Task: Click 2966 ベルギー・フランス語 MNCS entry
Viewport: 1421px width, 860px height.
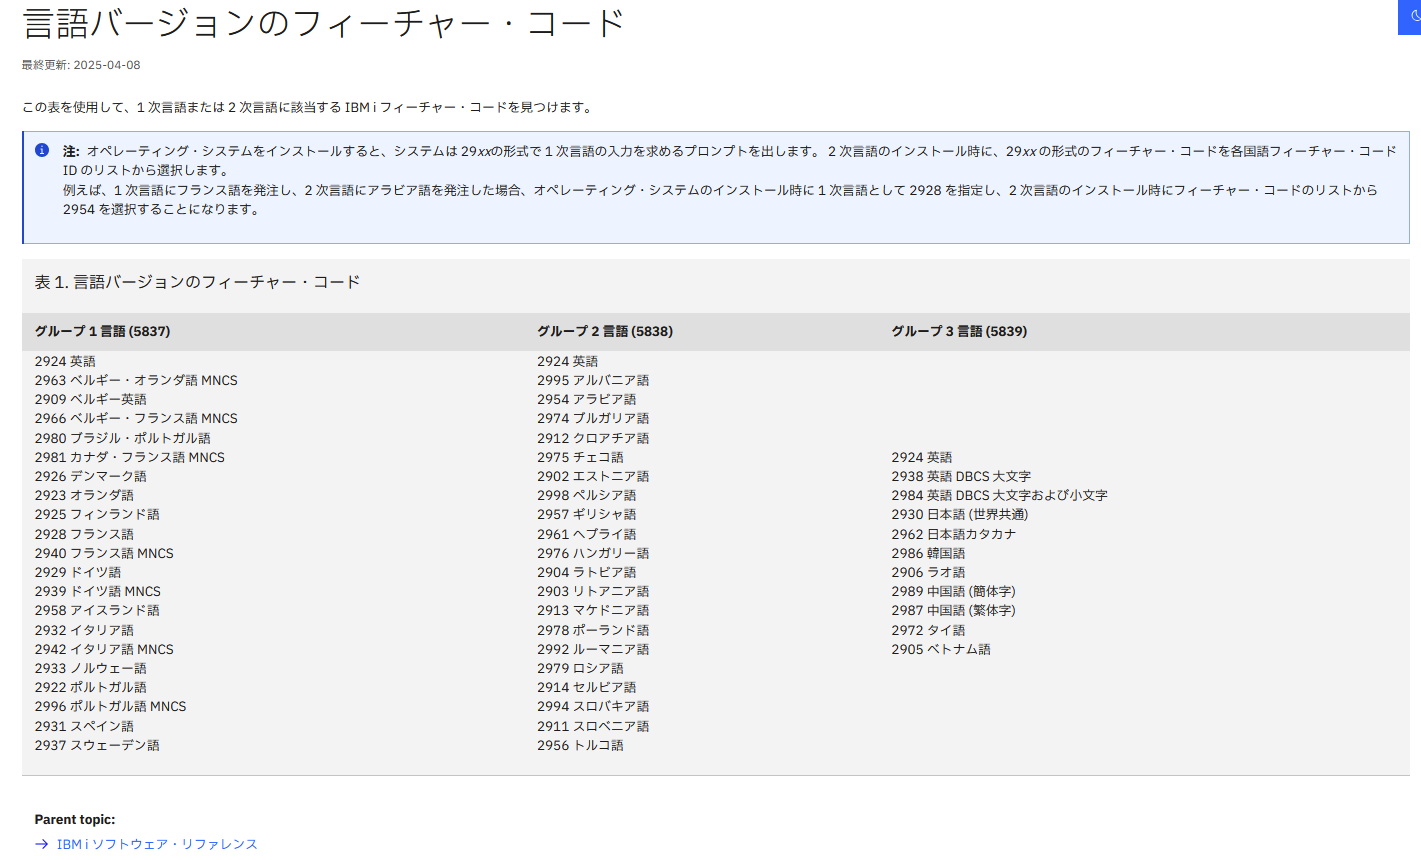Action: click(x=136, y=418)
